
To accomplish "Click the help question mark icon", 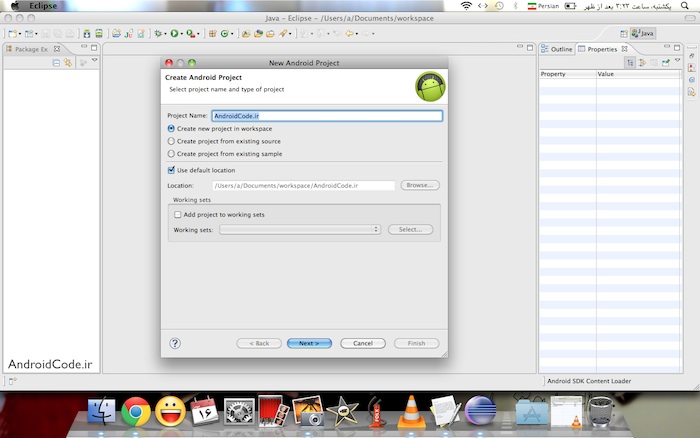I will (175, 343).
